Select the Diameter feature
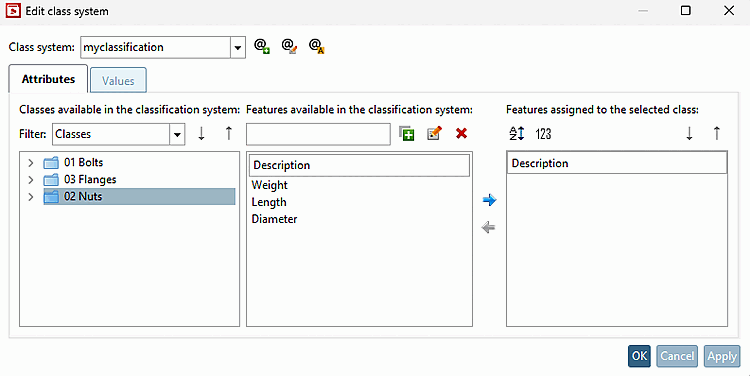This screenshot has width=750, height=376. [x=274, y=219]
